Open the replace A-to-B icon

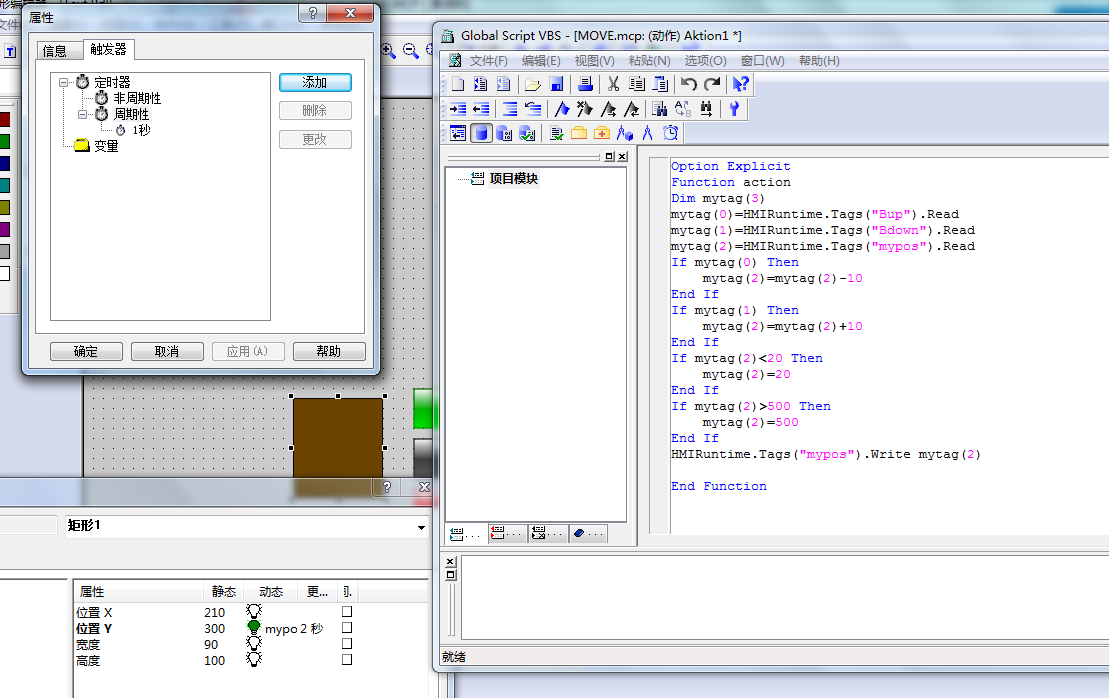point(683,109)
